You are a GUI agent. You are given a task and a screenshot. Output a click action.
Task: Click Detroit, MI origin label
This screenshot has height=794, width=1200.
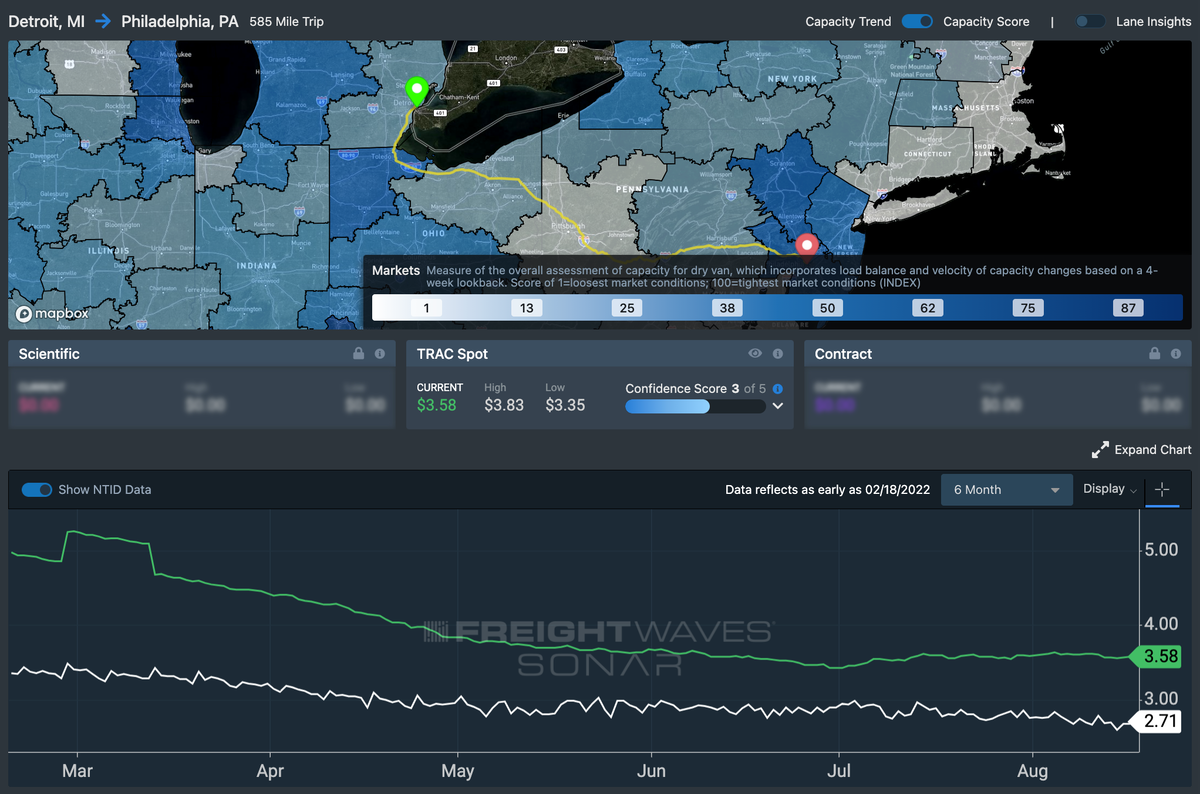tap(48, 21)
